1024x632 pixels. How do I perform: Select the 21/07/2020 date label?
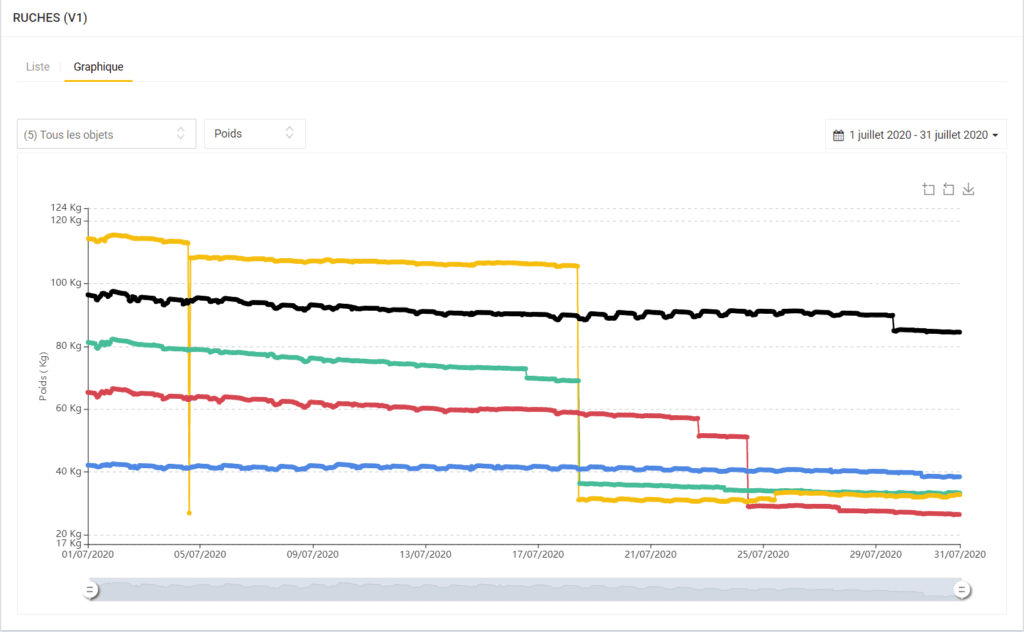650,554
